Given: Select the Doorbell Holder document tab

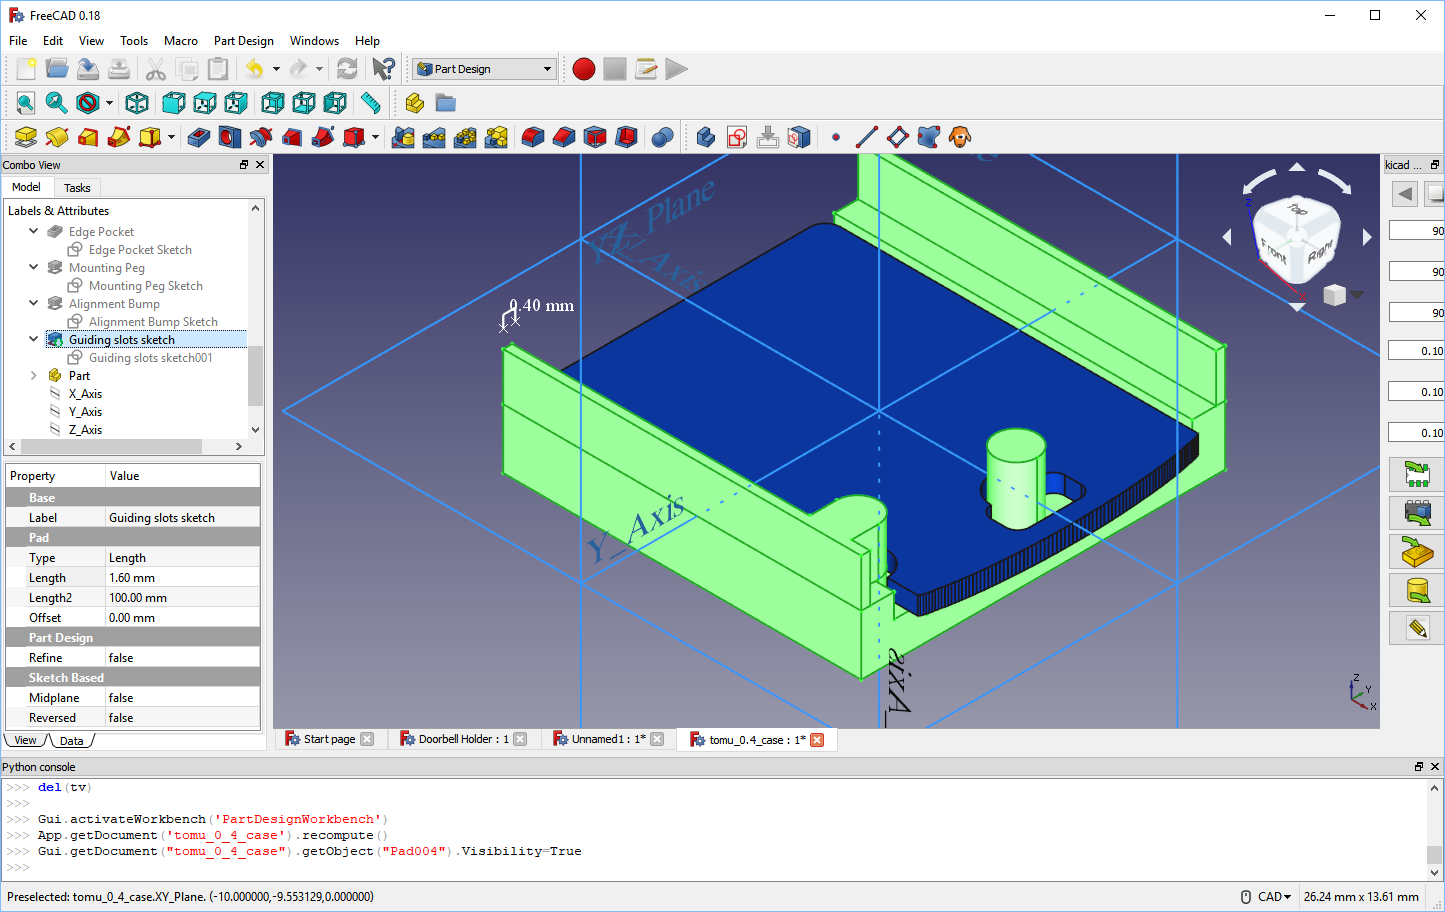Looking at the screenshot, I should (462, 739).
